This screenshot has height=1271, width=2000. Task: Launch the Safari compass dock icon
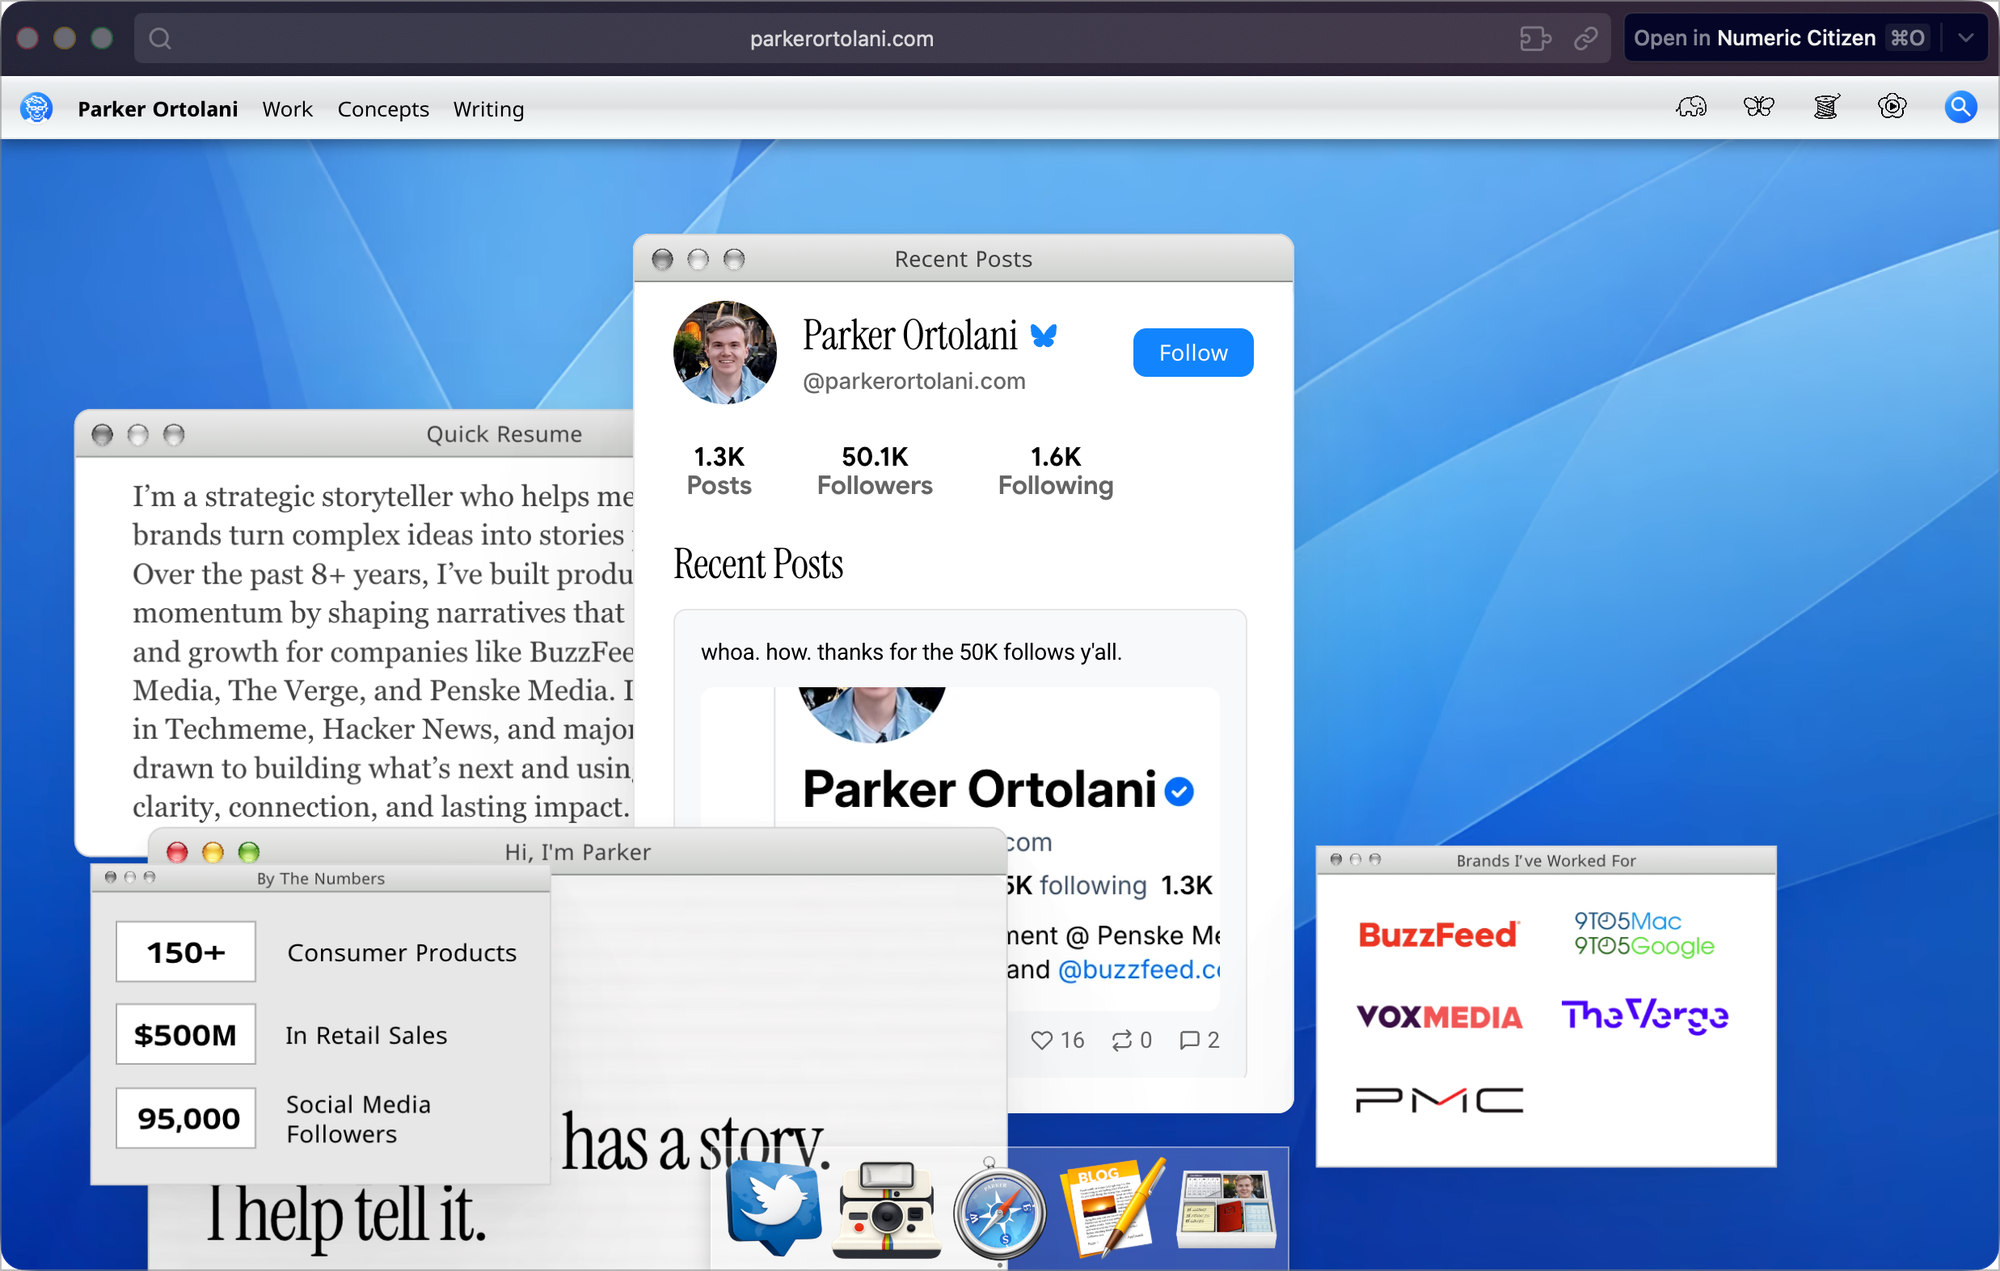click(x=998, y=1213)
